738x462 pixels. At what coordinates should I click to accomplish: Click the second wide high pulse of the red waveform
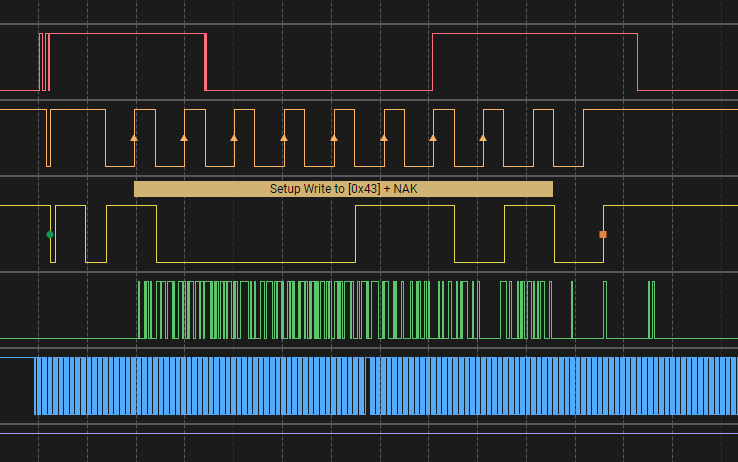pyautogui.click(x=534, y=35)
